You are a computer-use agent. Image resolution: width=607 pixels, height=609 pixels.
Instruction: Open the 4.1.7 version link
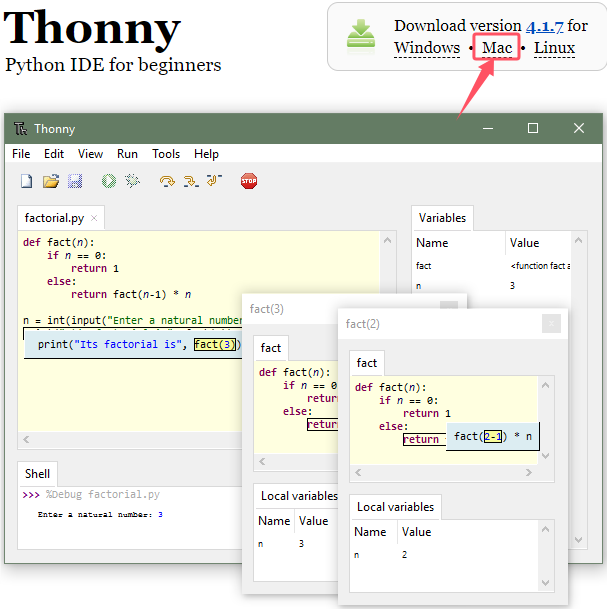point(544,26)
